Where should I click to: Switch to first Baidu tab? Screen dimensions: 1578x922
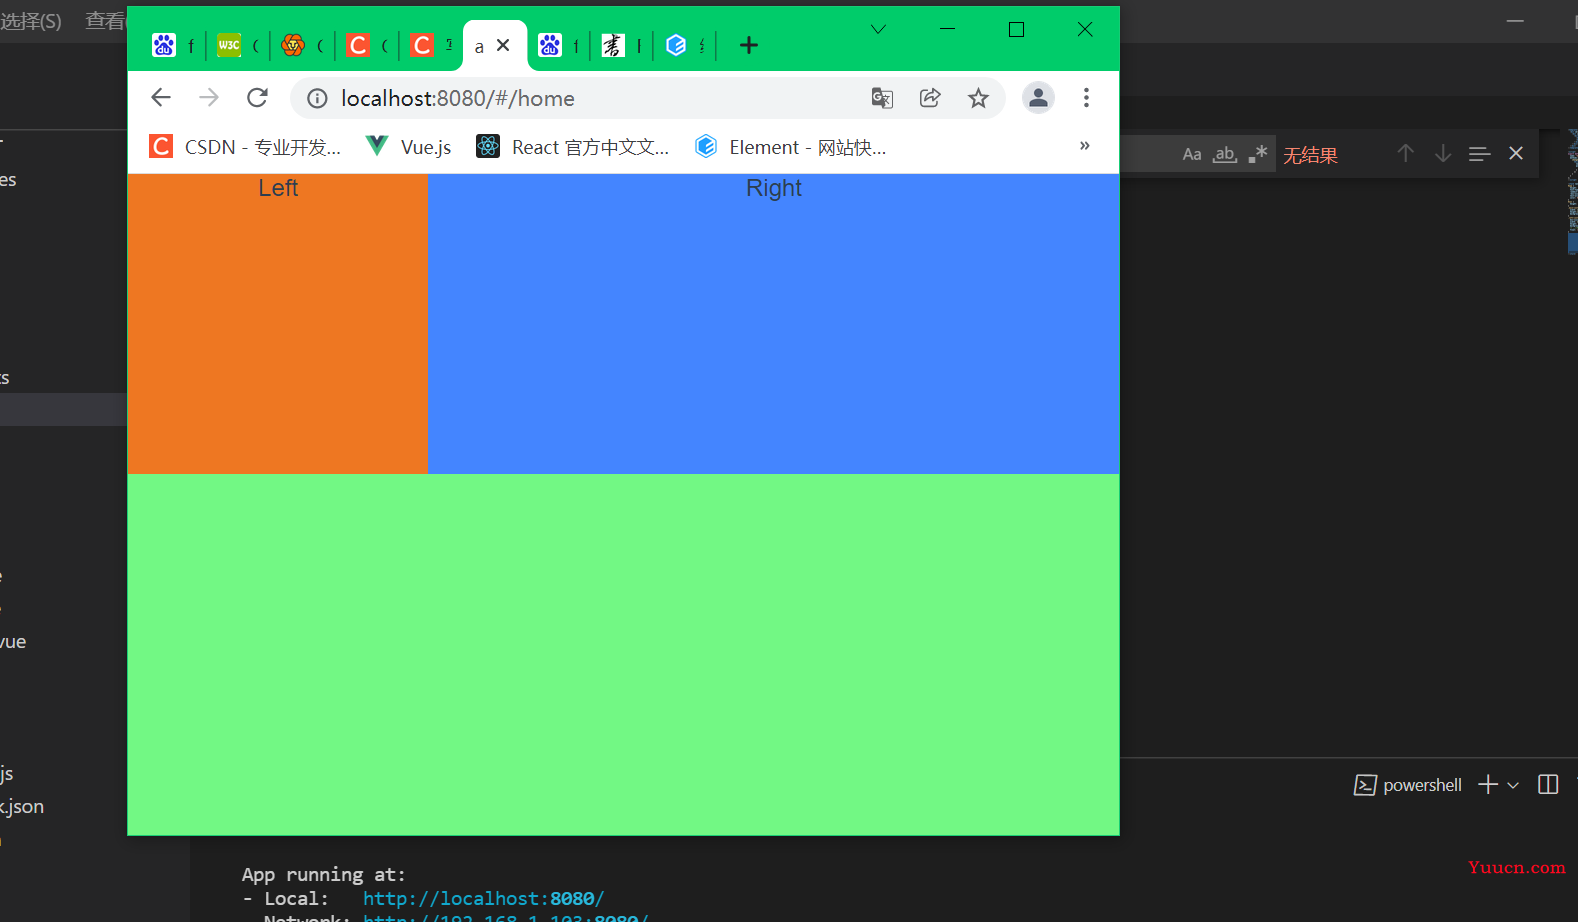(x=174, y=45)
